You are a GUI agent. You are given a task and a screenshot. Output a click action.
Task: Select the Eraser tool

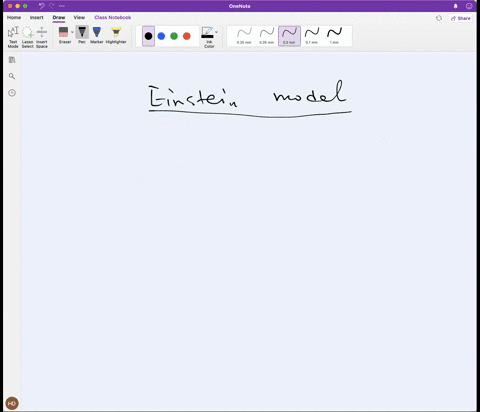pos(64,35)
